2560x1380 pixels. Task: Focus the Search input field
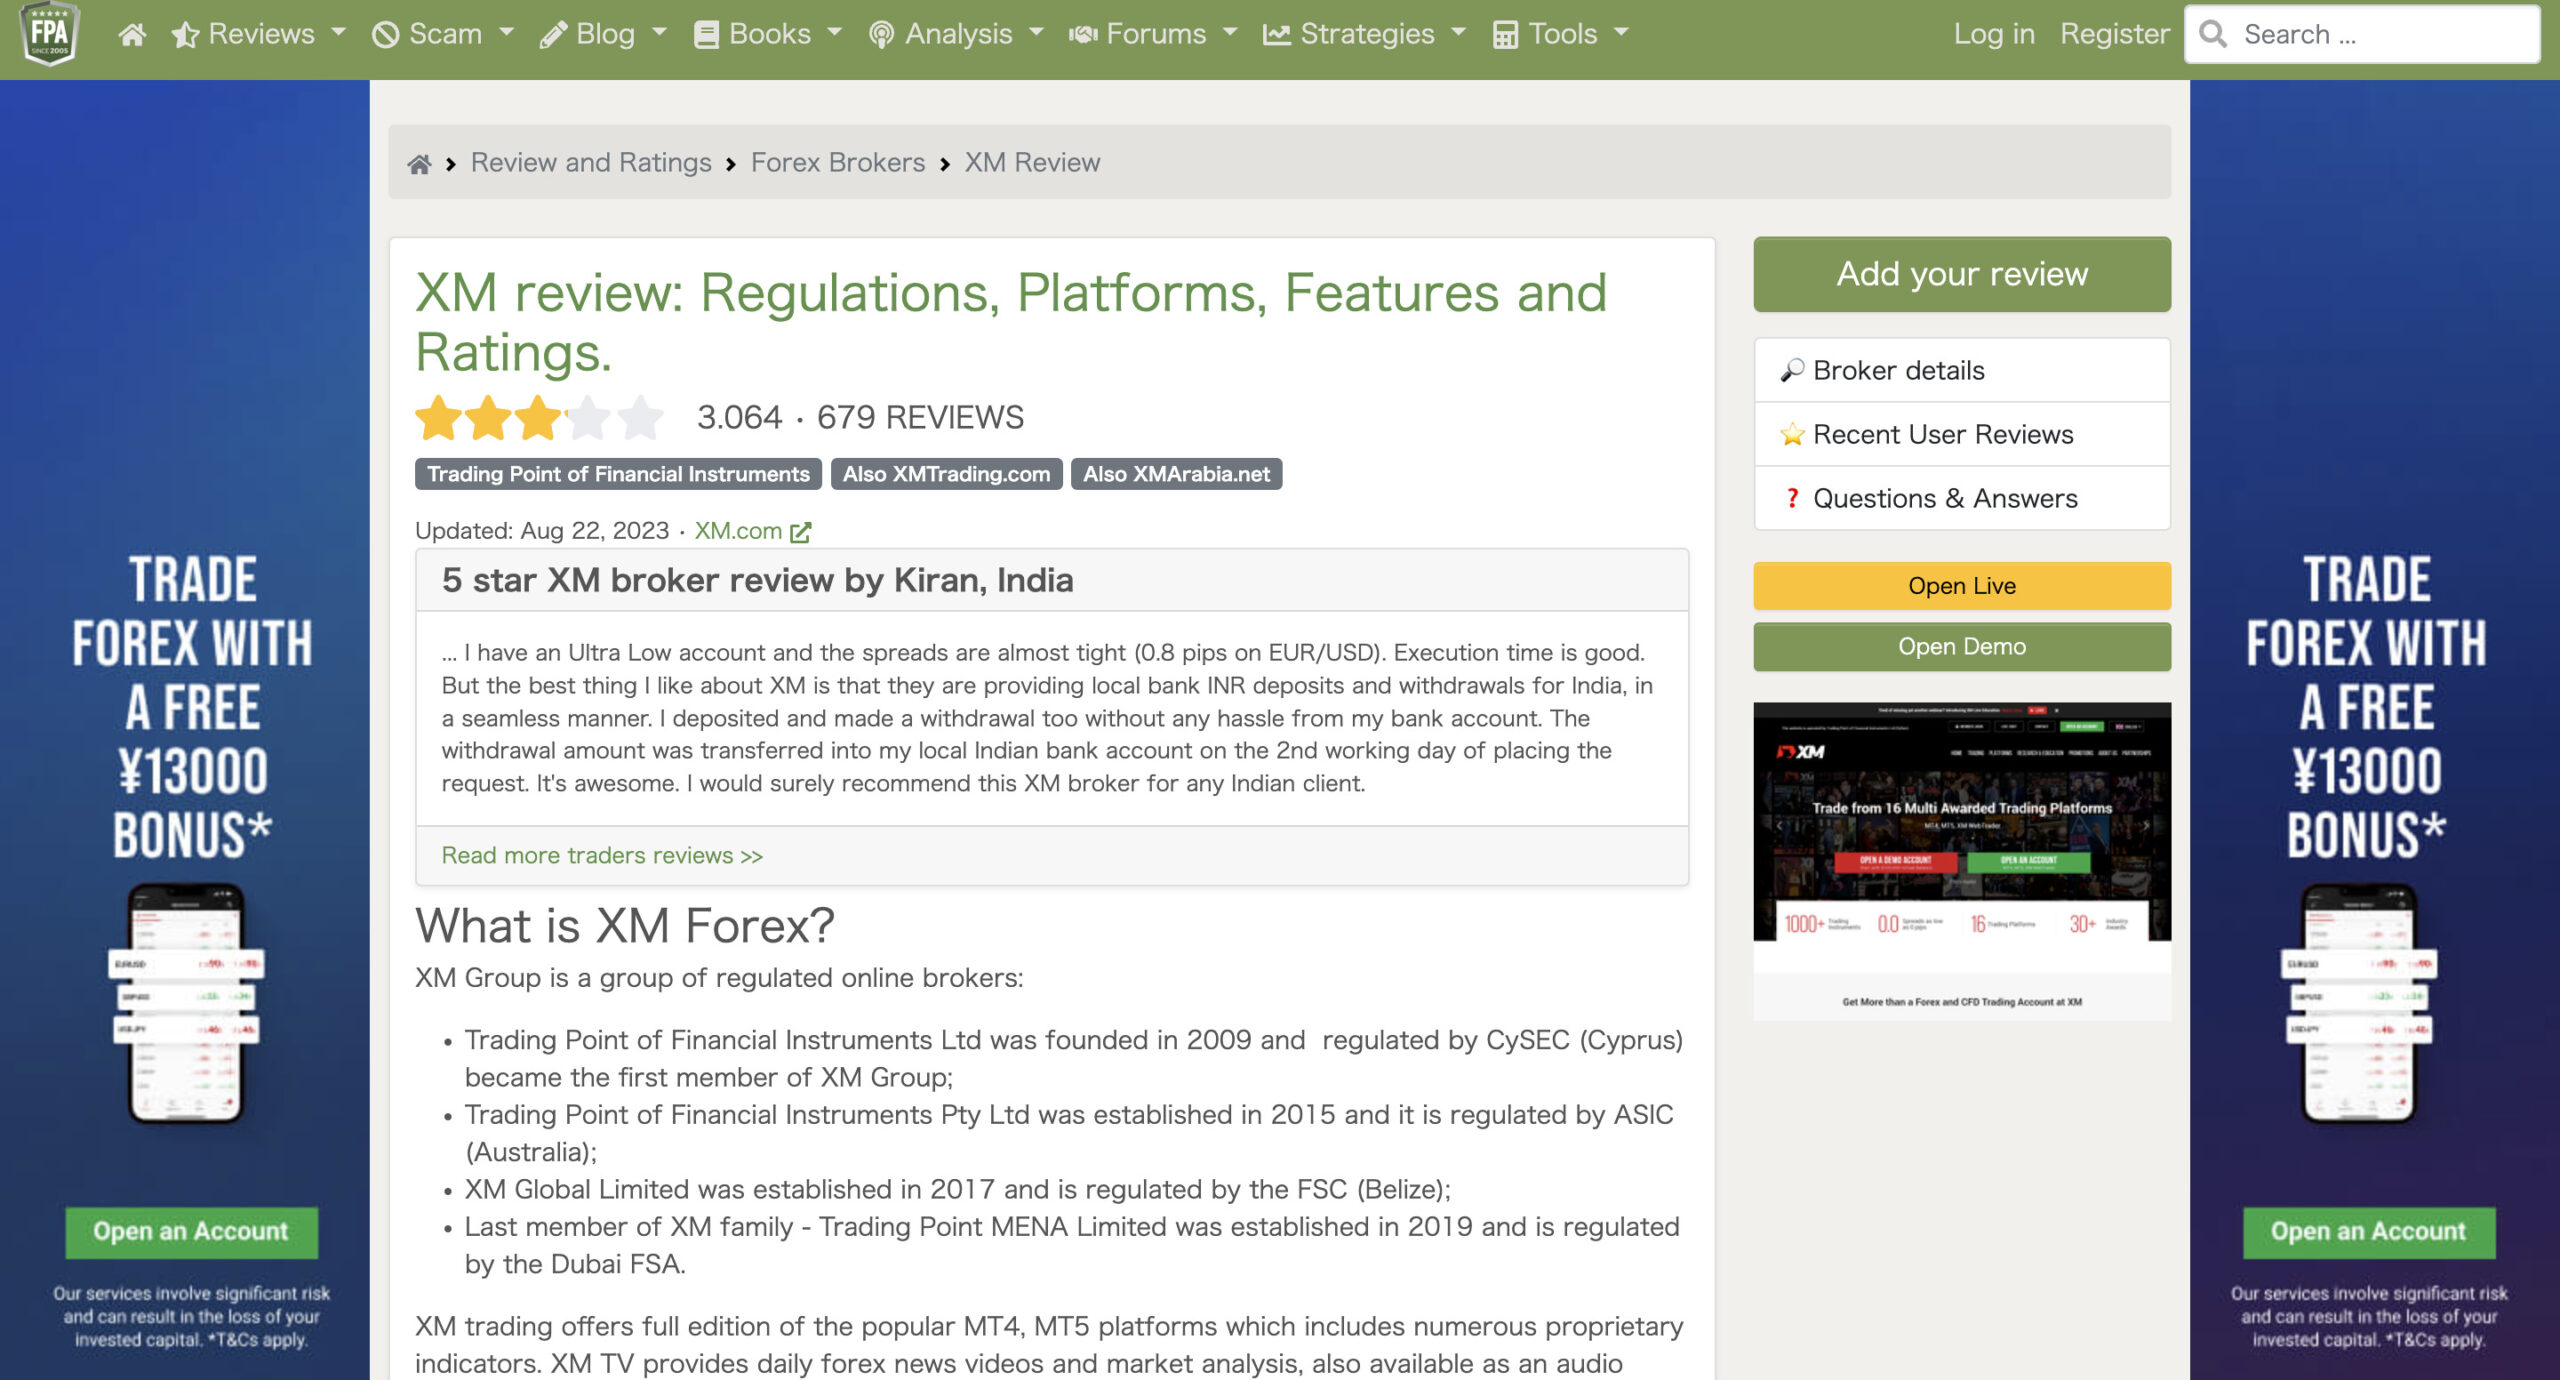point(2362,34)
